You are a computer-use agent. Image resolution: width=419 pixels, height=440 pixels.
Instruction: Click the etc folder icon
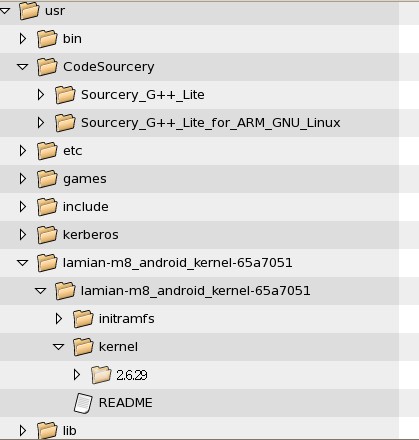[47, 151]
